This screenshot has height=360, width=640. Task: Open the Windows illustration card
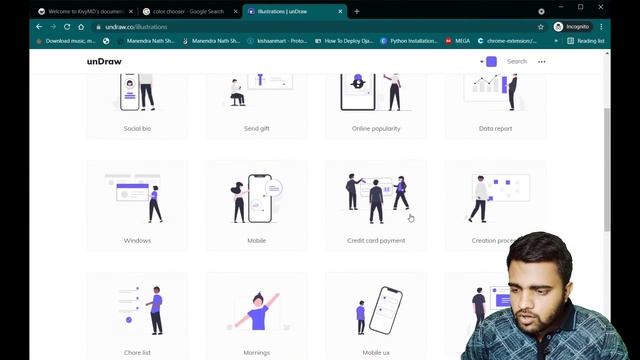coord(137,205)
